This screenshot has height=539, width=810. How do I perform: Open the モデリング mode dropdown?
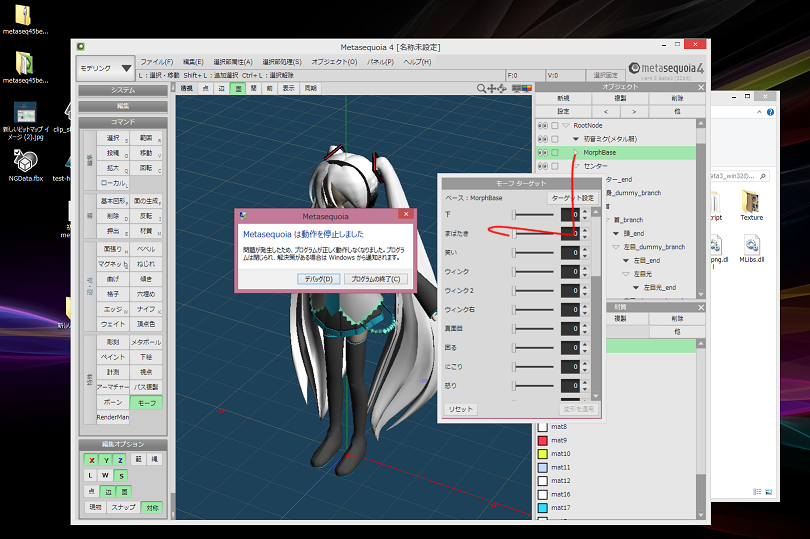106,68
